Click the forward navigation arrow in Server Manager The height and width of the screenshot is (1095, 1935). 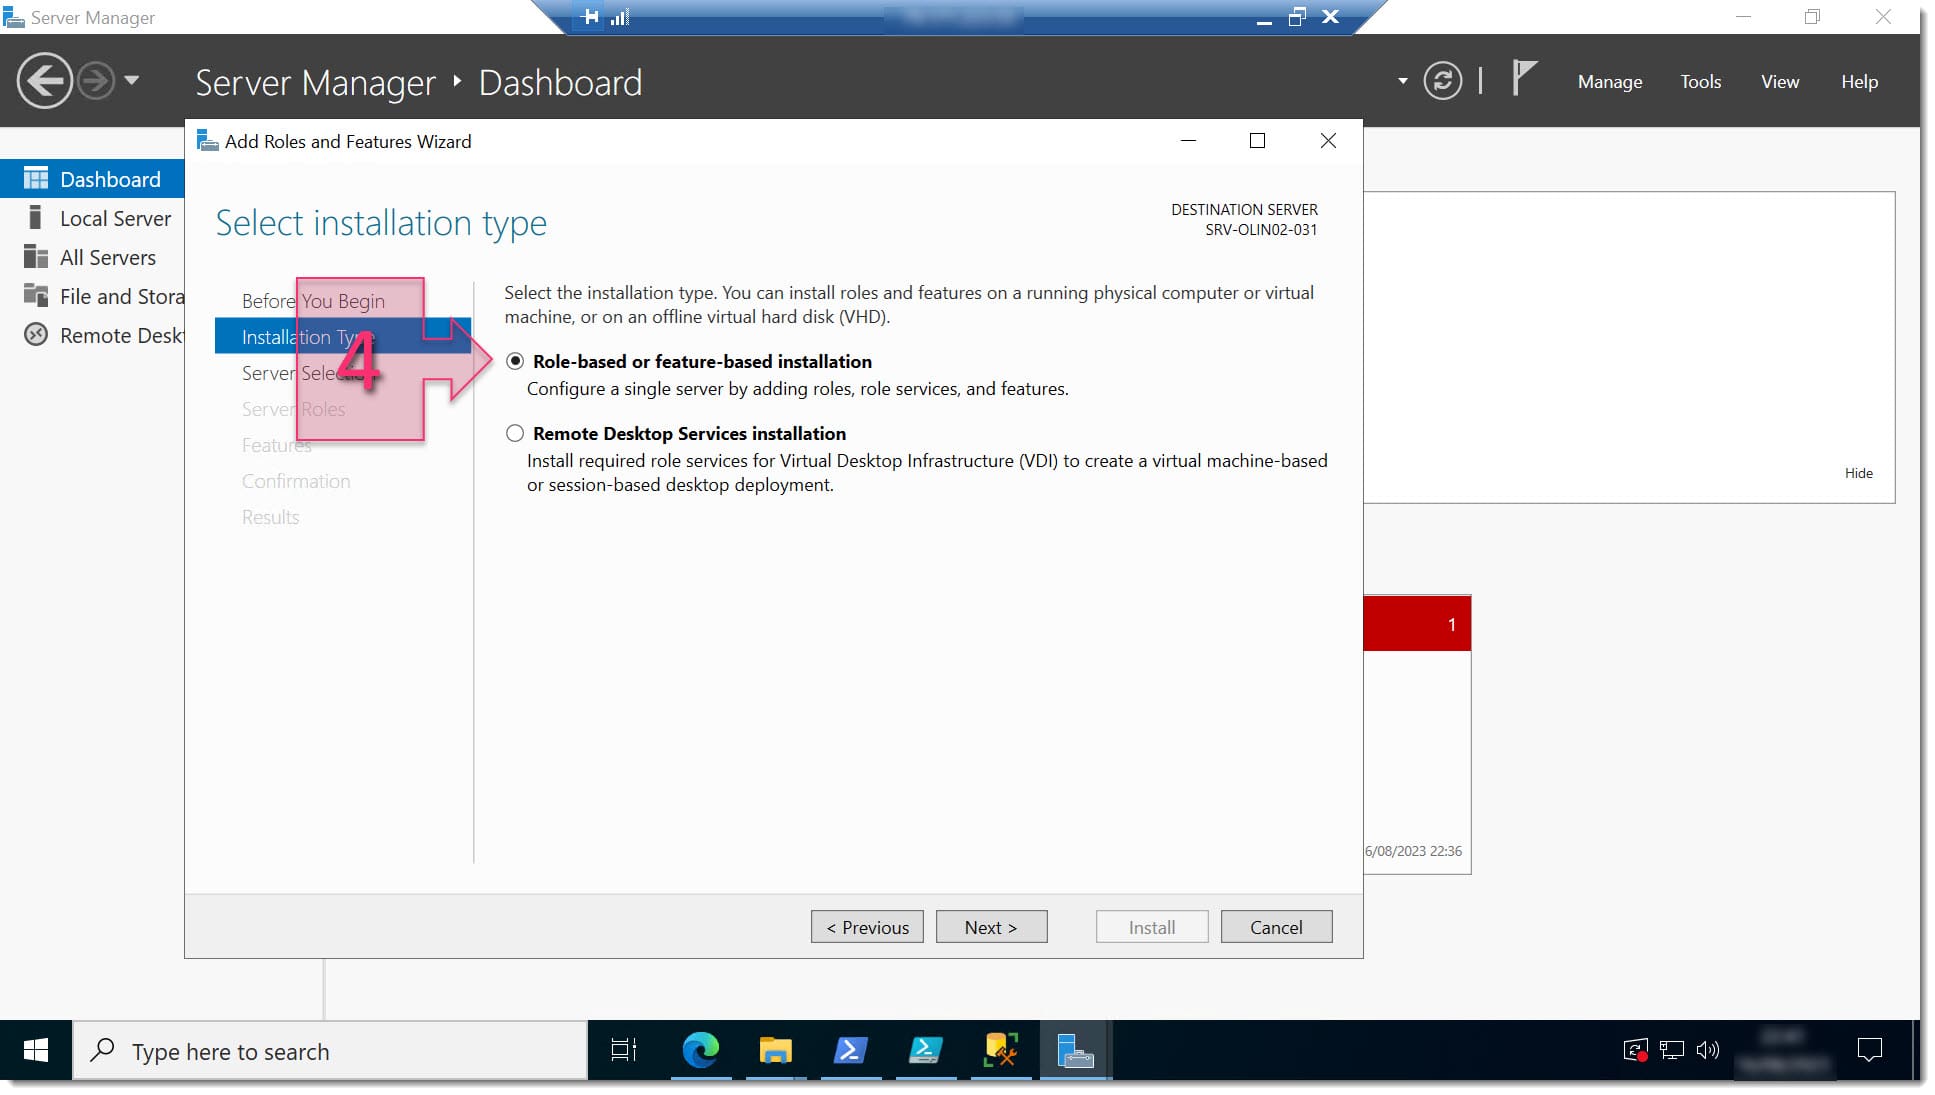pos(96,81)
